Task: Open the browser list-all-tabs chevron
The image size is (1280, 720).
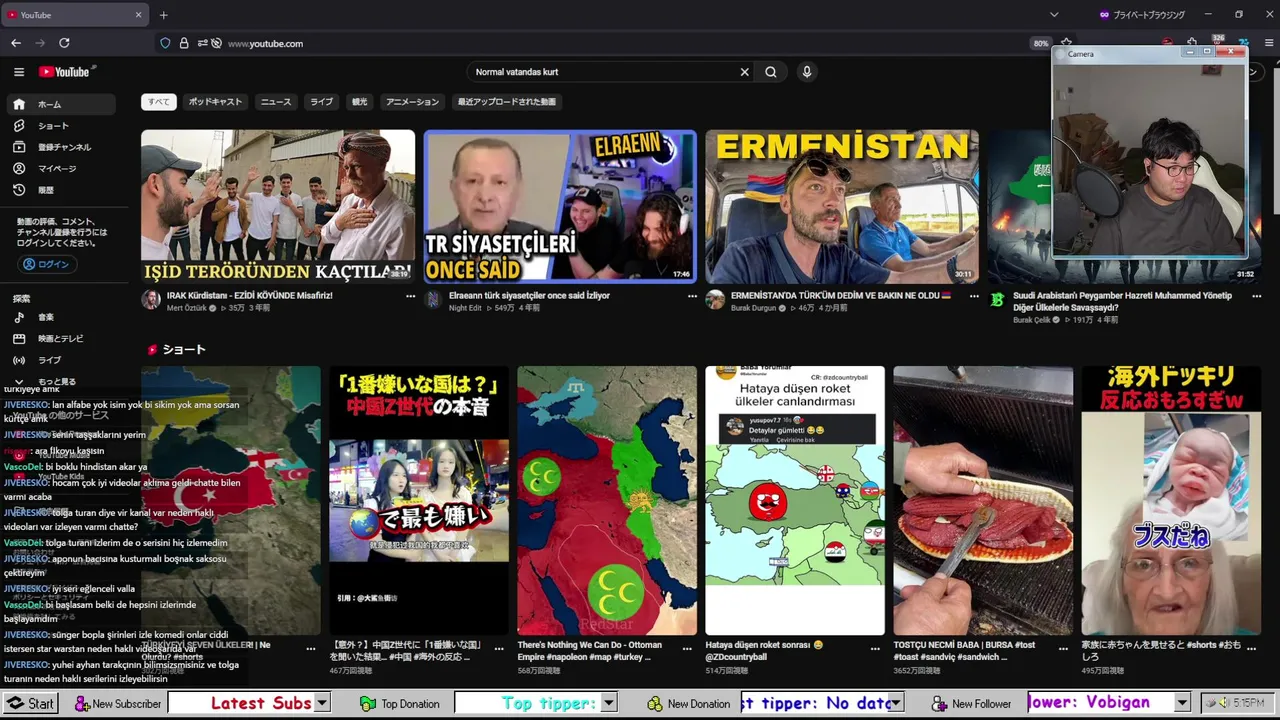Action: [x=1054, y=15]
